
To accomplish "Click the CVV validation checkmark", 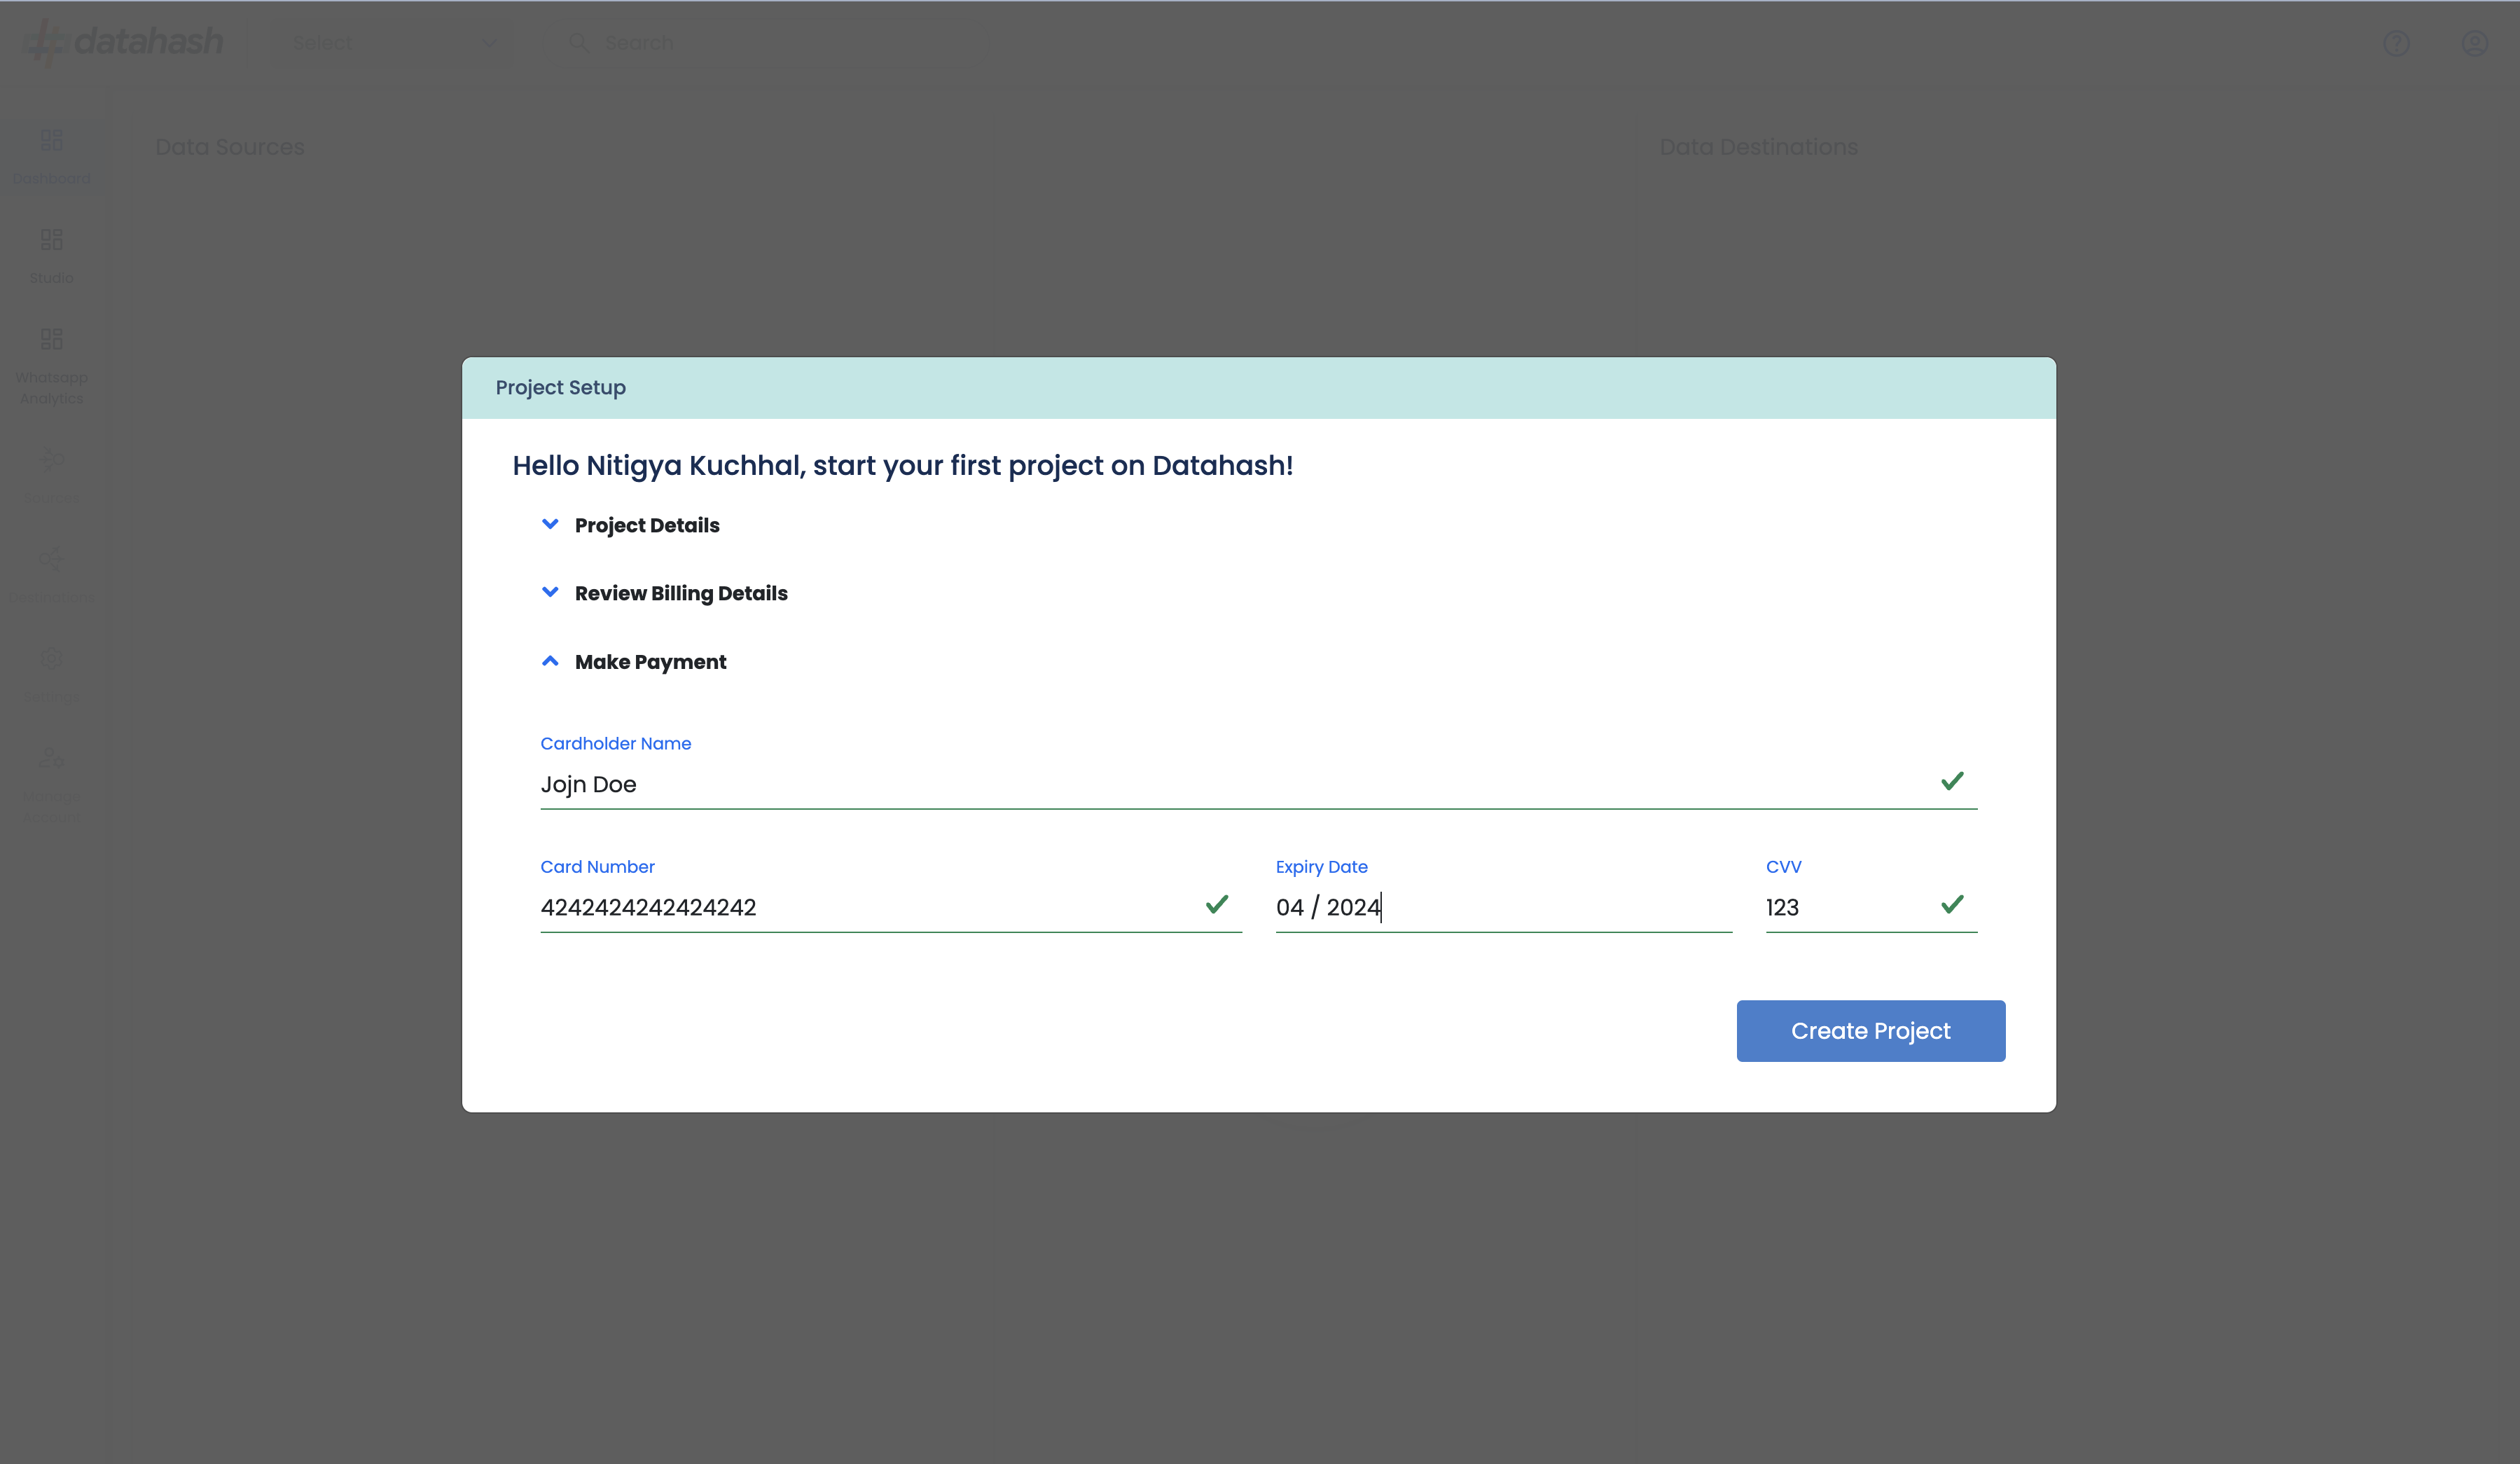I will click(1952, 904).
